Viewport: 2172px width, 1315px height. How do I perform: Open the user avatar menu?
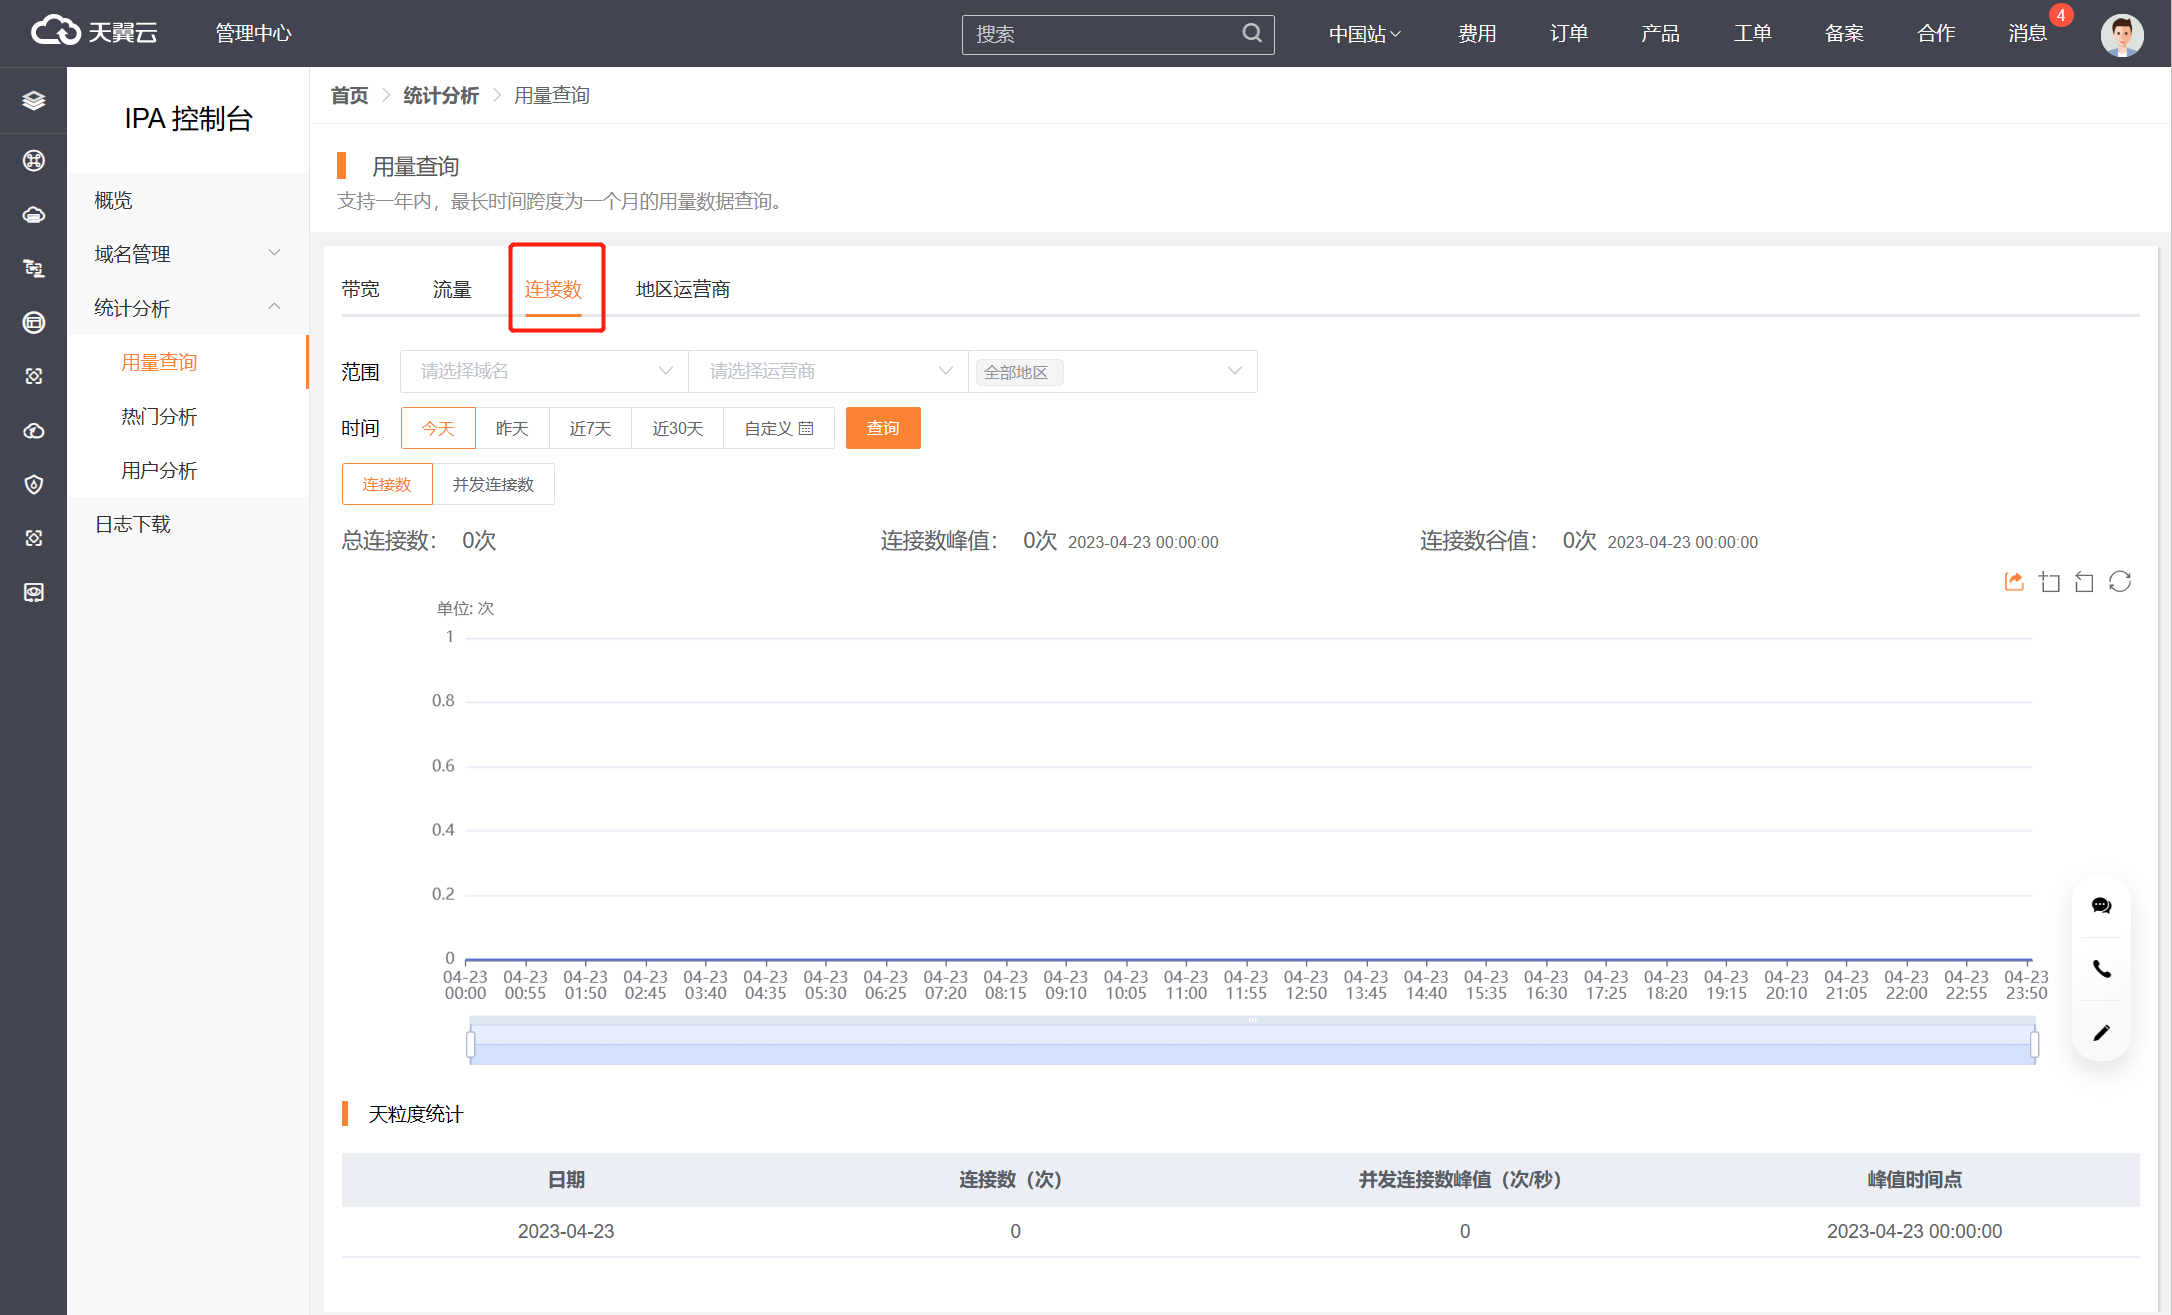(2121, 35)
